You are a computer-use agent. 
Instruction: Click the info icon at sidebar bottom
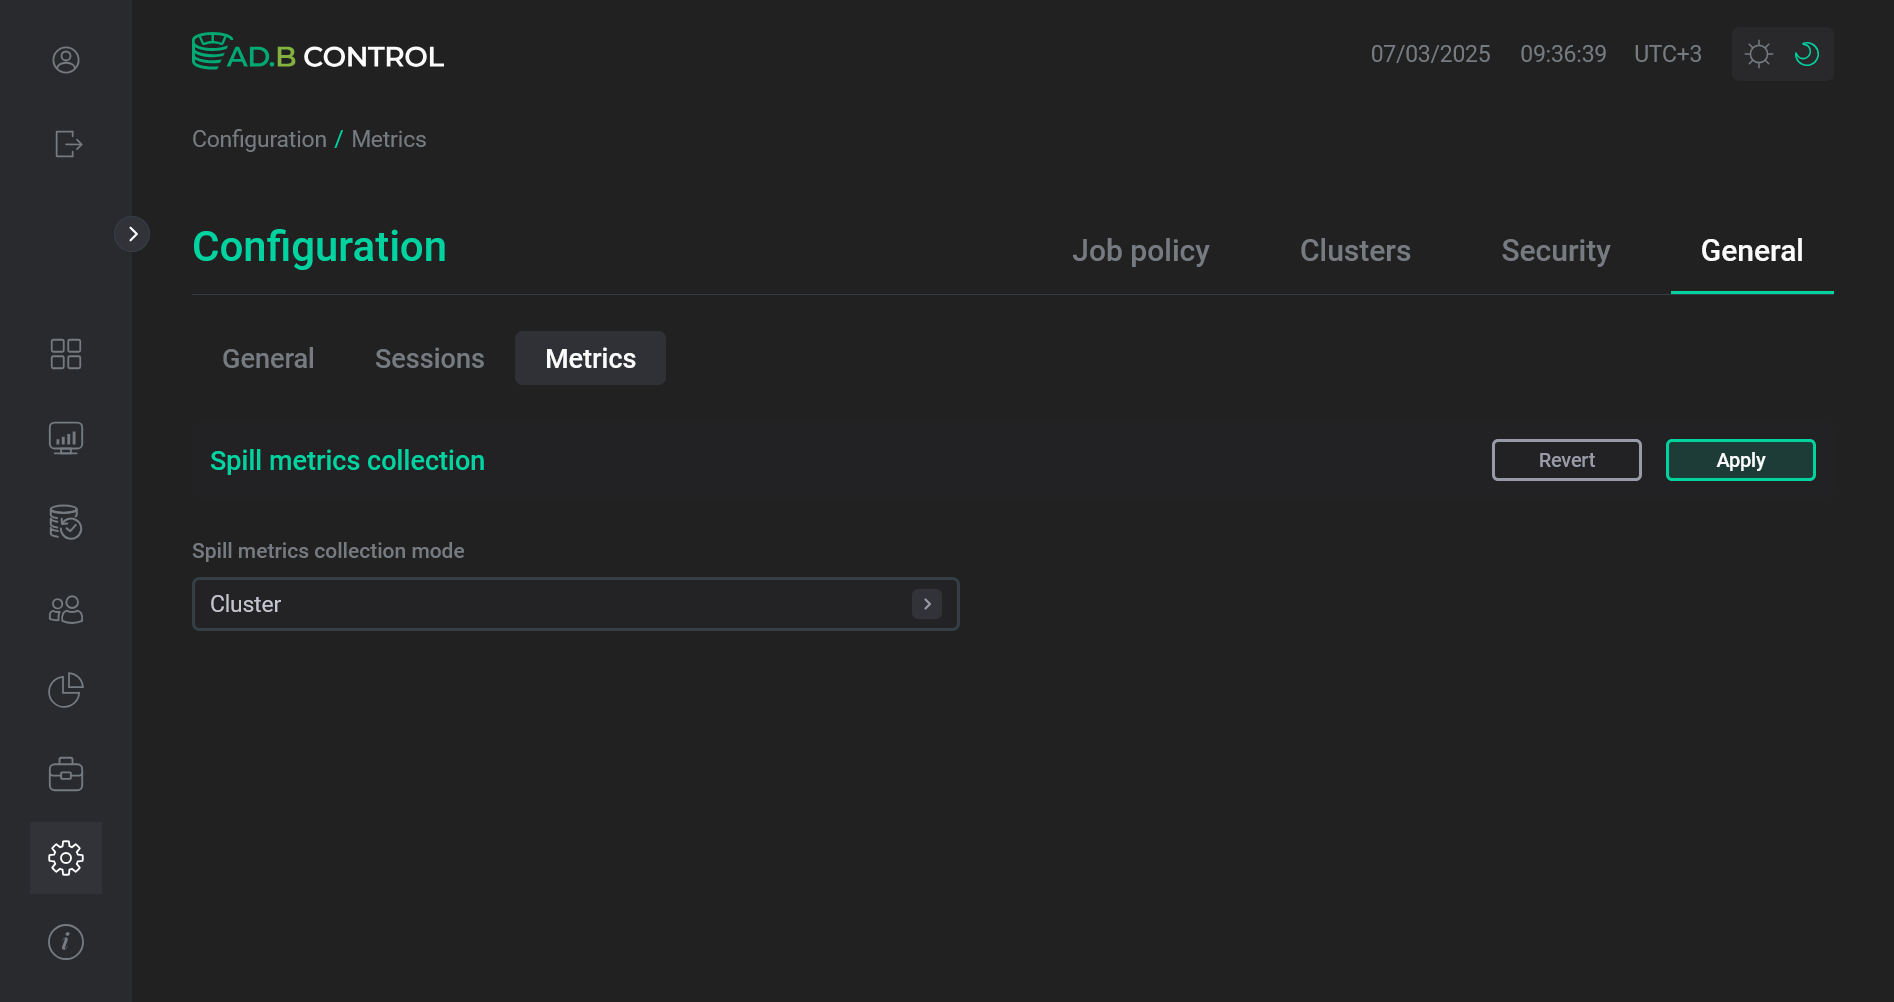point(65,941)
